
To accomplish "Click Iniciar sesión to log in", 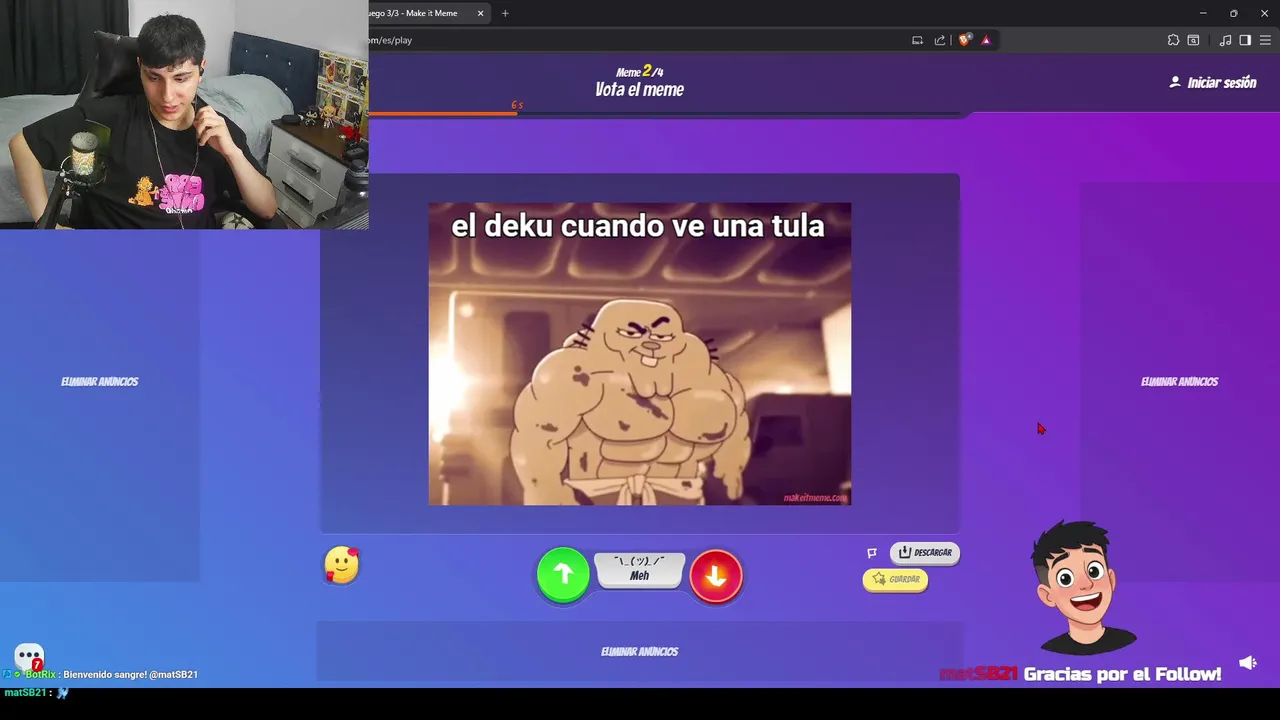I will coord(1212,83).
